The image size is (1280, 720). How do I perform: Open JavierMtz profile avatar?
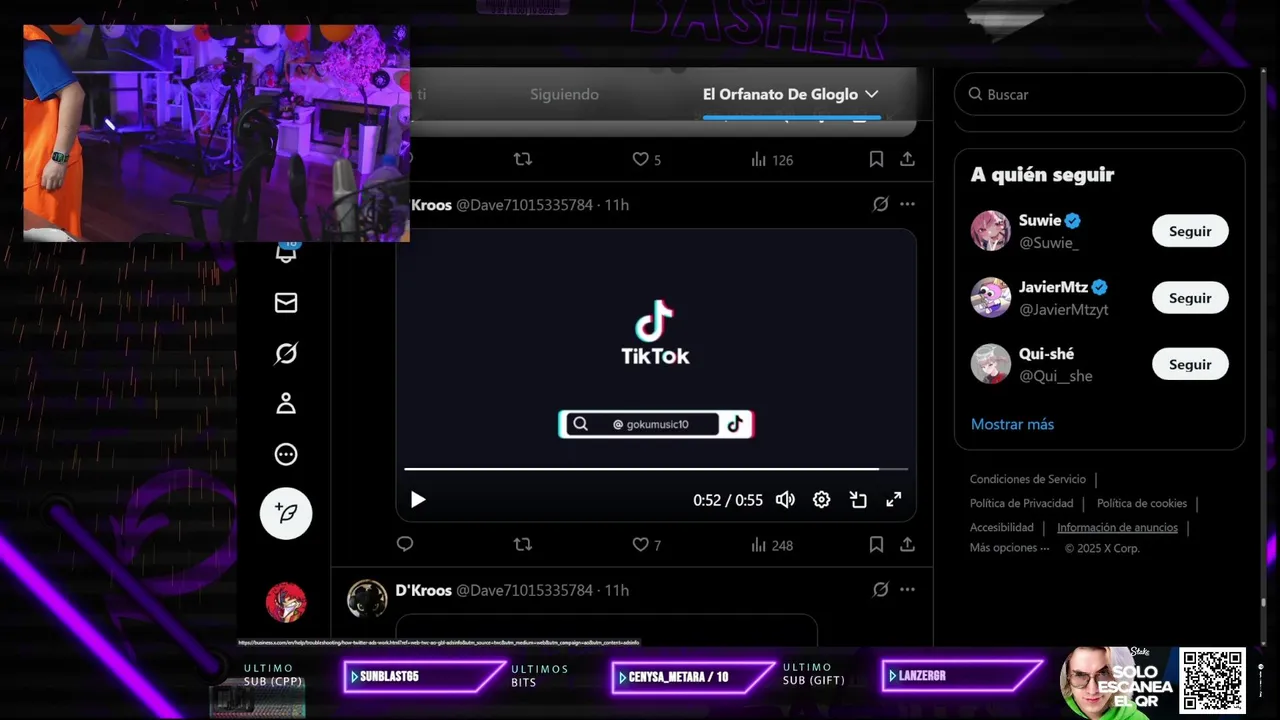991,298
